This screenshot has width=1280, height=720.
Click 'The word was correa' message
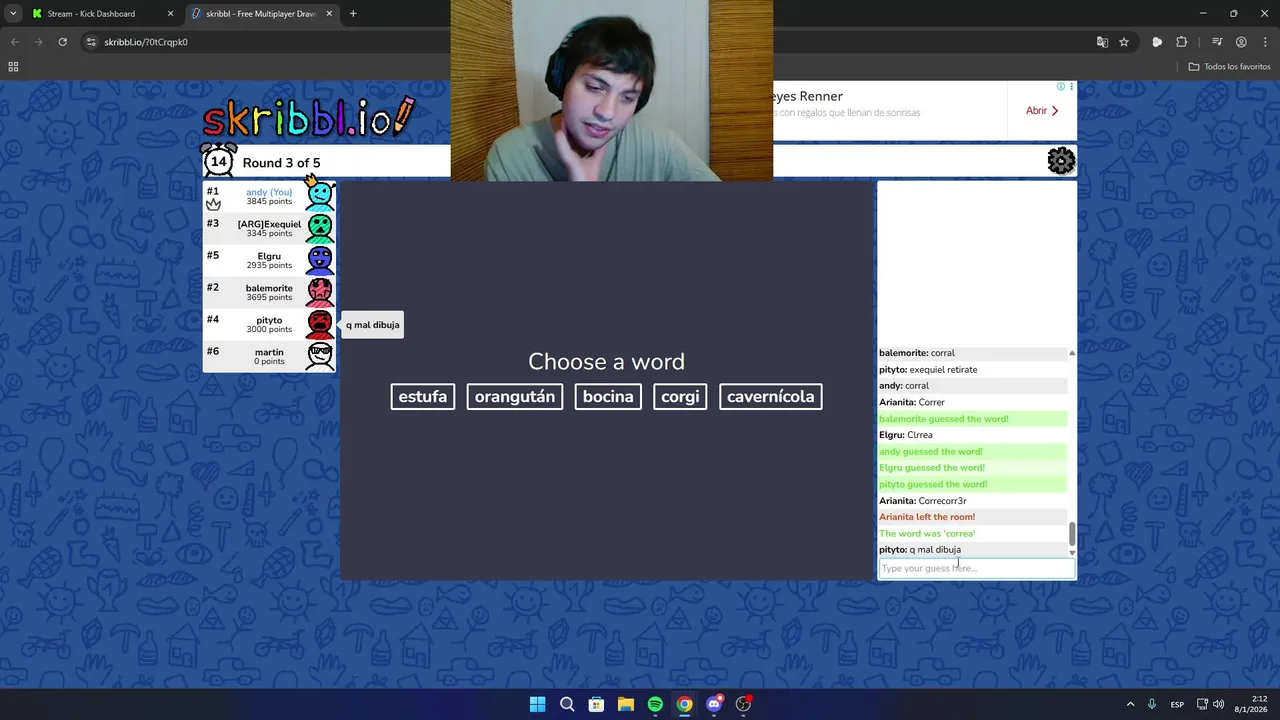pyautogui.click(x=927, y=533)
